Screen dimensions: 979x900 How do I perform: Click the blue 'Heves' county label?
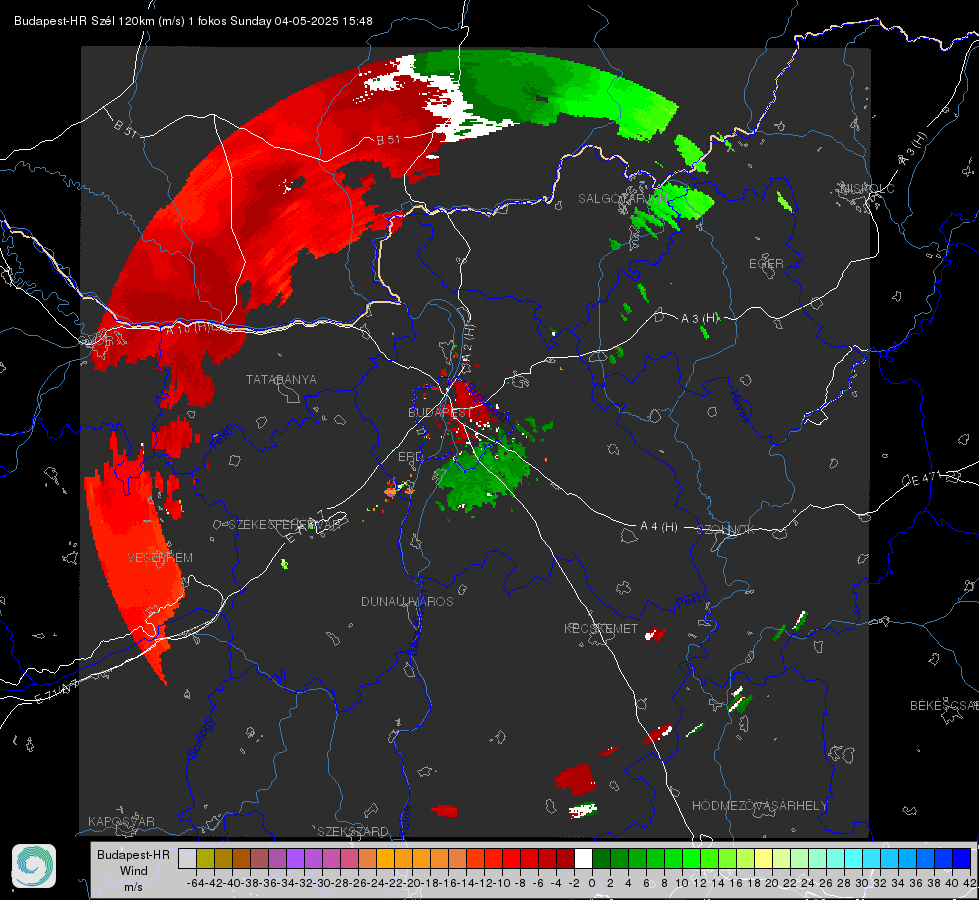point(739,406)
